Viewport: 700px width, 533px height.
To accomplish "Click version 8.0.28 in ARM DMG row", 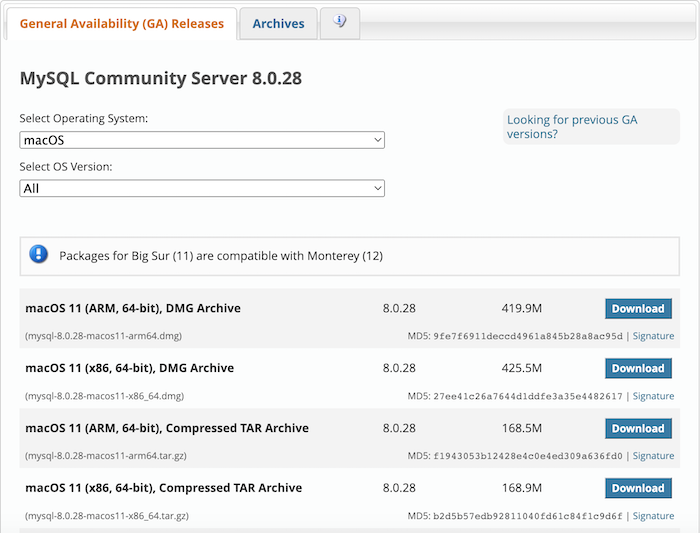I will click(399, 308).
